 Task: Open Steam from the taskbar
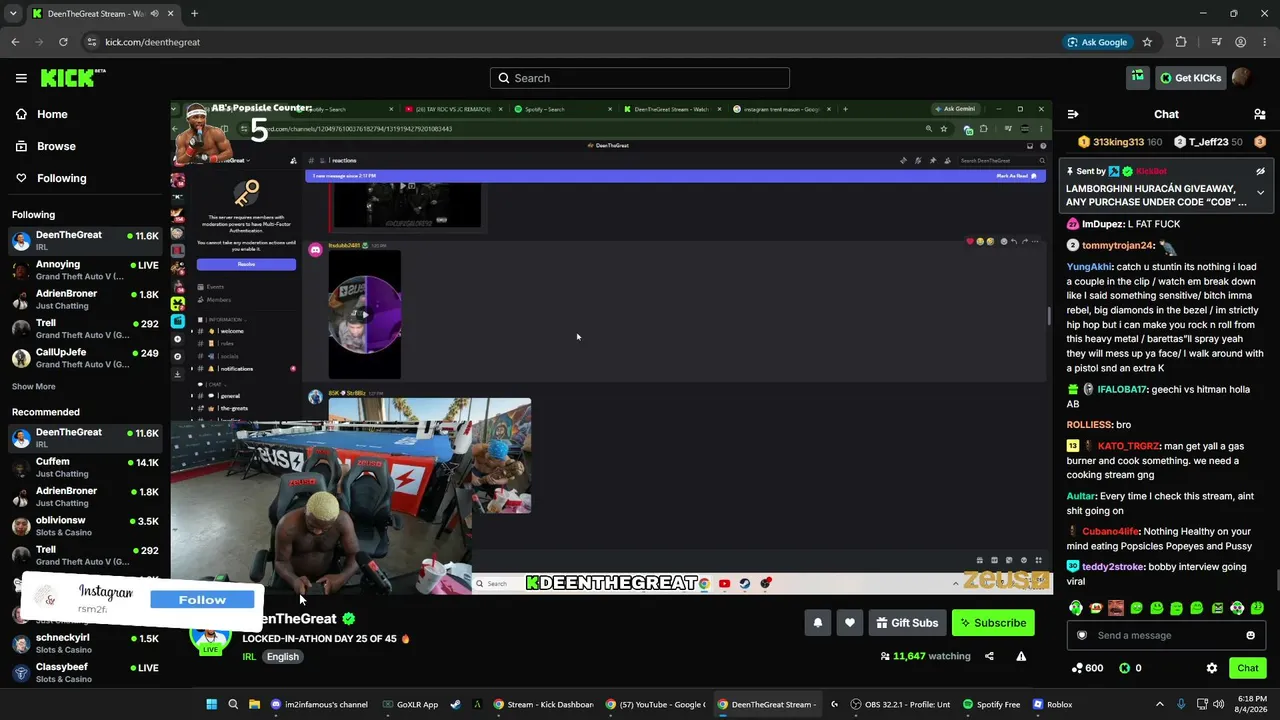click(x=455, y=704)
